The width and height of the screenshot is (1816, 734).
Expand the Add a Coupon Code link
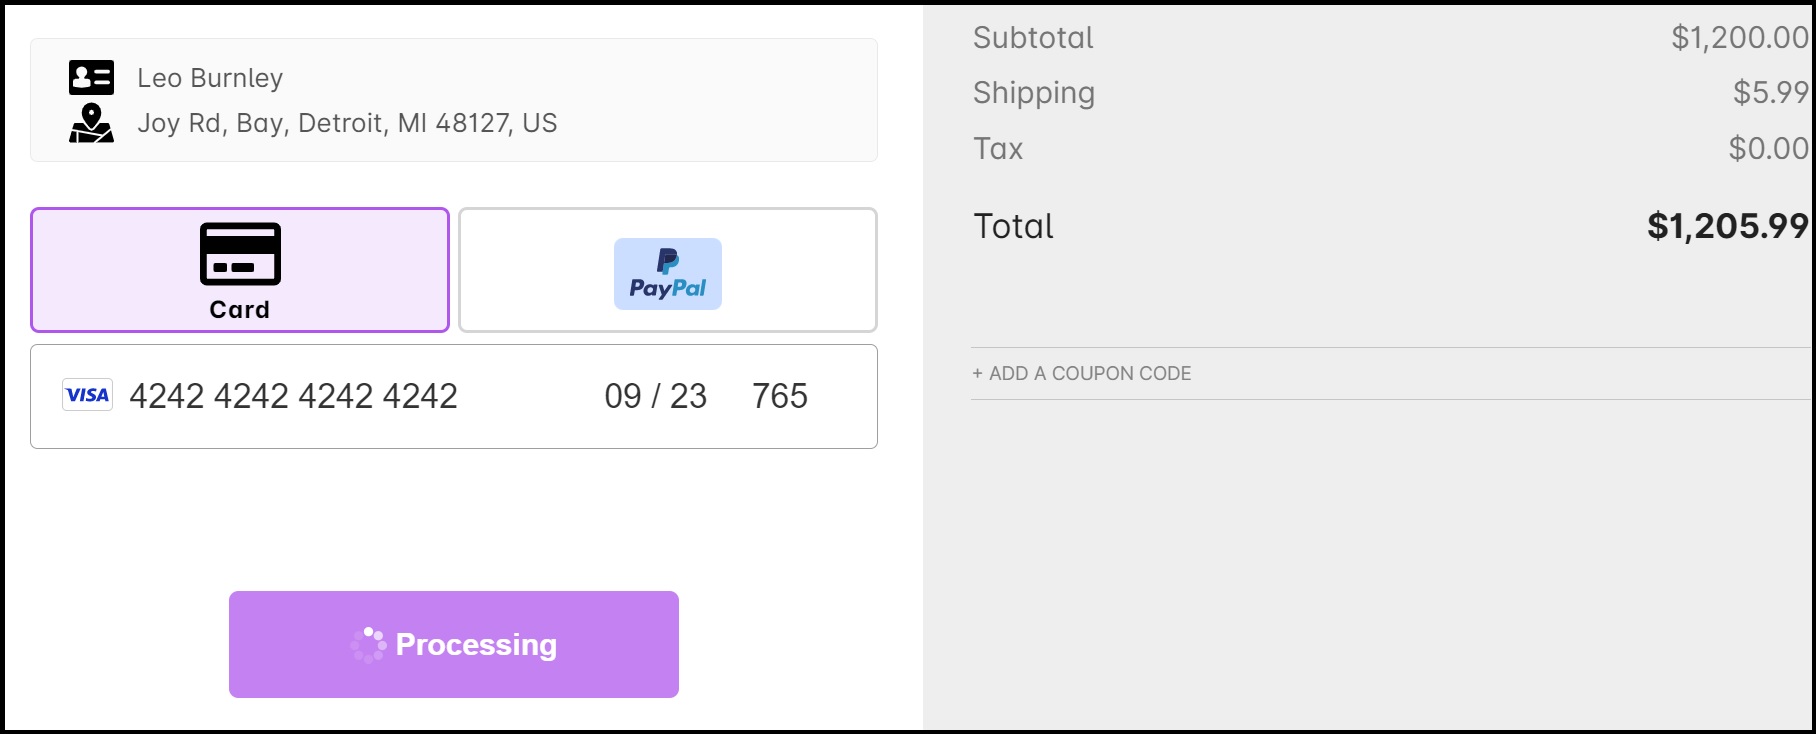pyautogui.click(x=1082, y=373)
